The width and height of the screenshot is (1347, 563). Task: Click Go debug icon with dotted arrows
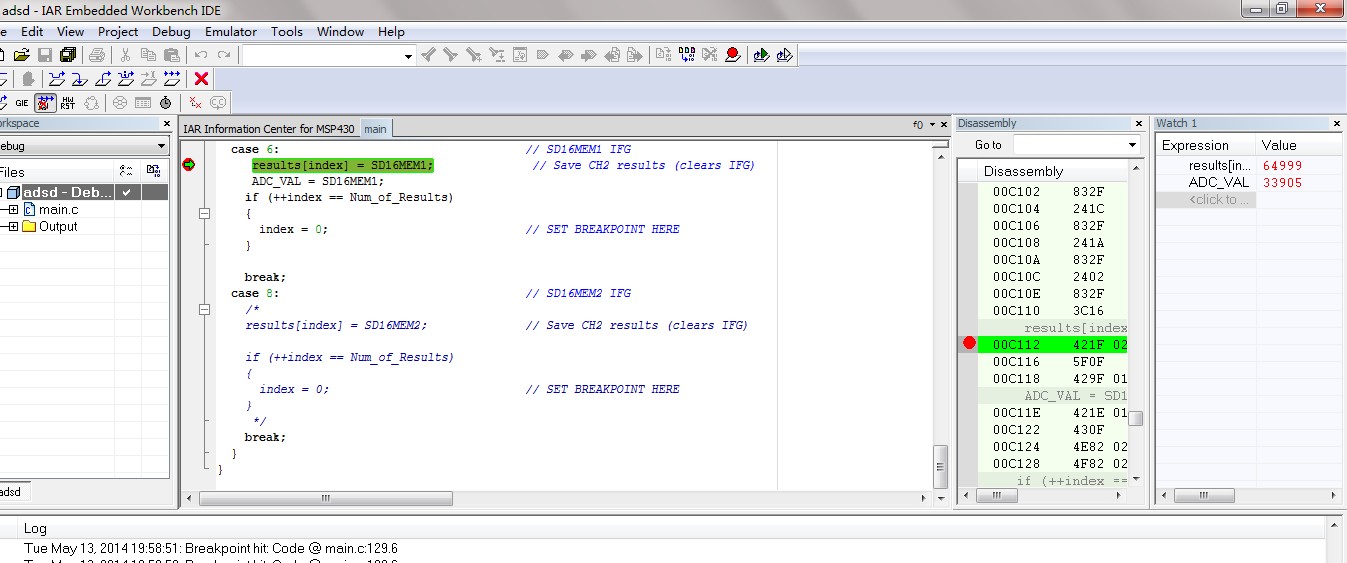[172, 78]
